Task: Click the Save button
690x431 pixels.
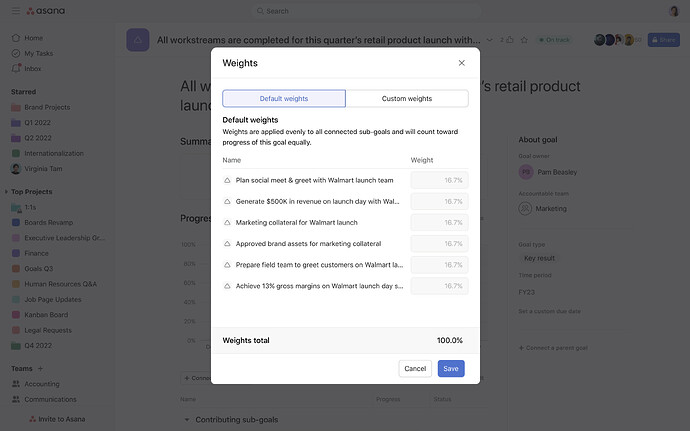Action: coord(451,368)
